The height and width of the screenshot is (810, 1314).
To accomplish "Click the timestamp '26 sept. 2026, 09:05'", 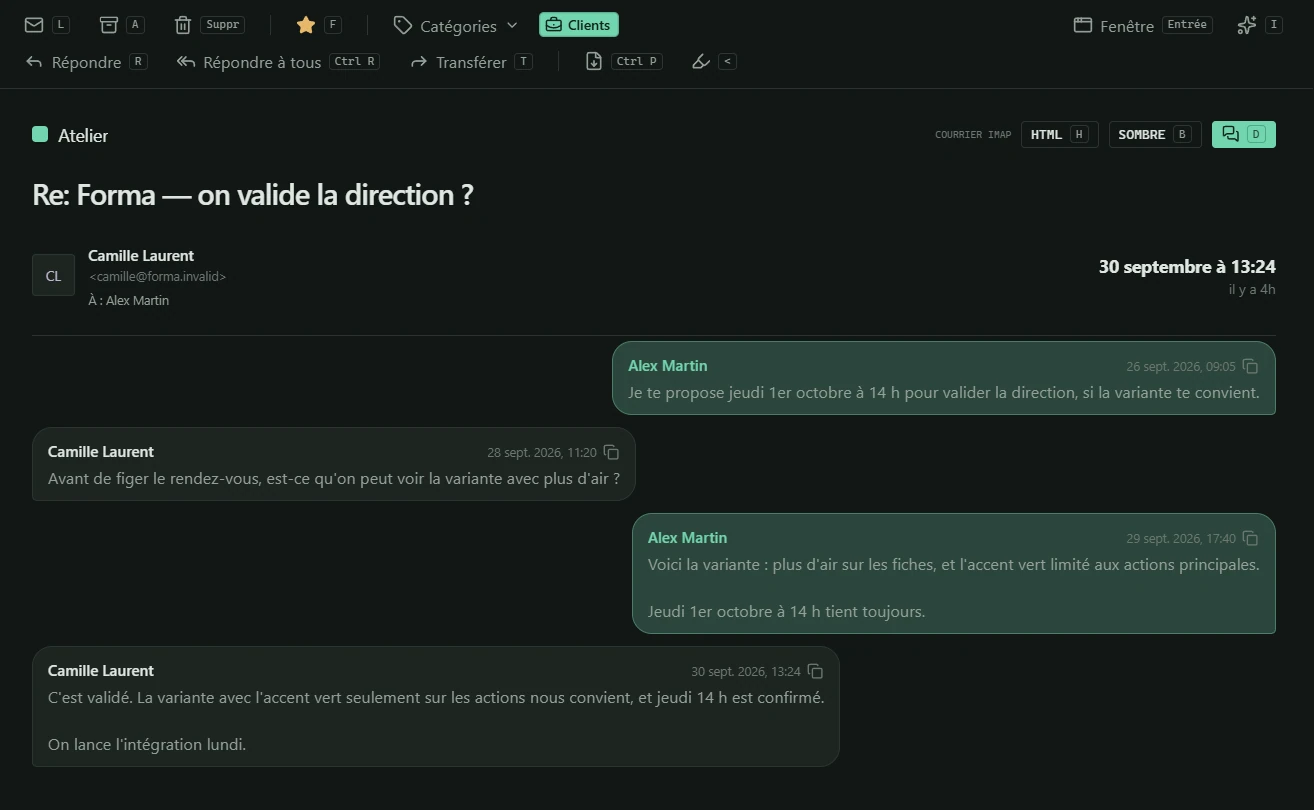I will coord(1181,367).
